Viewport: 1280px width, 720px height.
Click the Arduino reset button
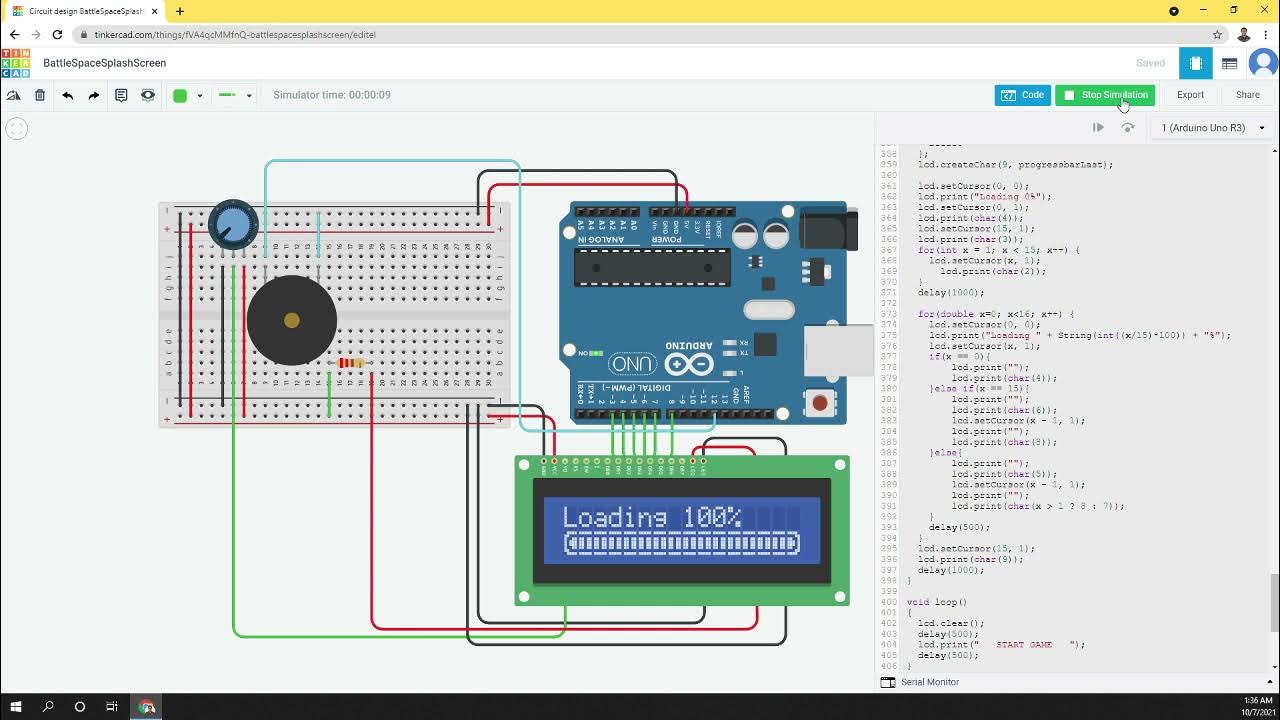point(820,403)
